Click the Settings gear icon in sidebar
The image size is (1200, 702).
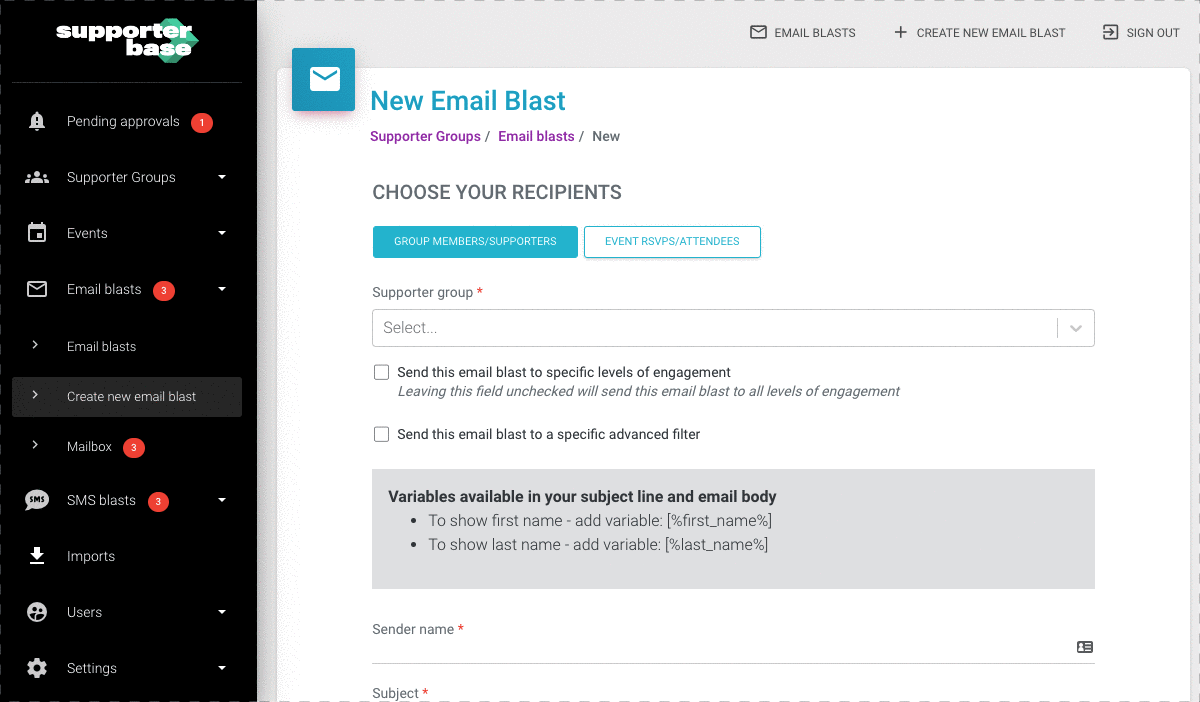click(x=37, y=669)
